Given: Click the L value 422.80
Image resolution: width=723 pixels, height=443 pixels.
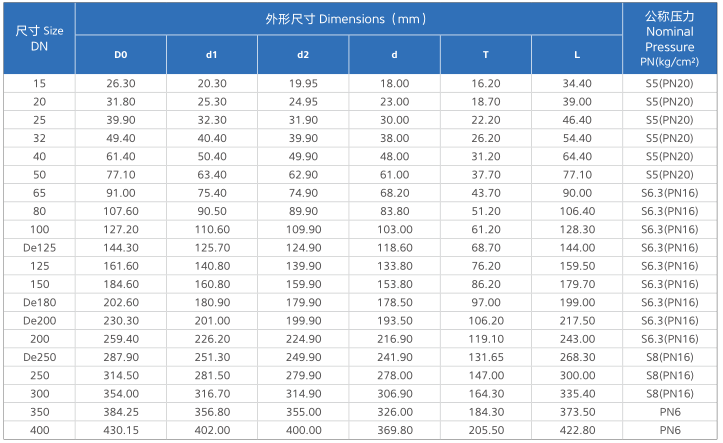Looking at the screenshot, I should click(x=577, y=431).
